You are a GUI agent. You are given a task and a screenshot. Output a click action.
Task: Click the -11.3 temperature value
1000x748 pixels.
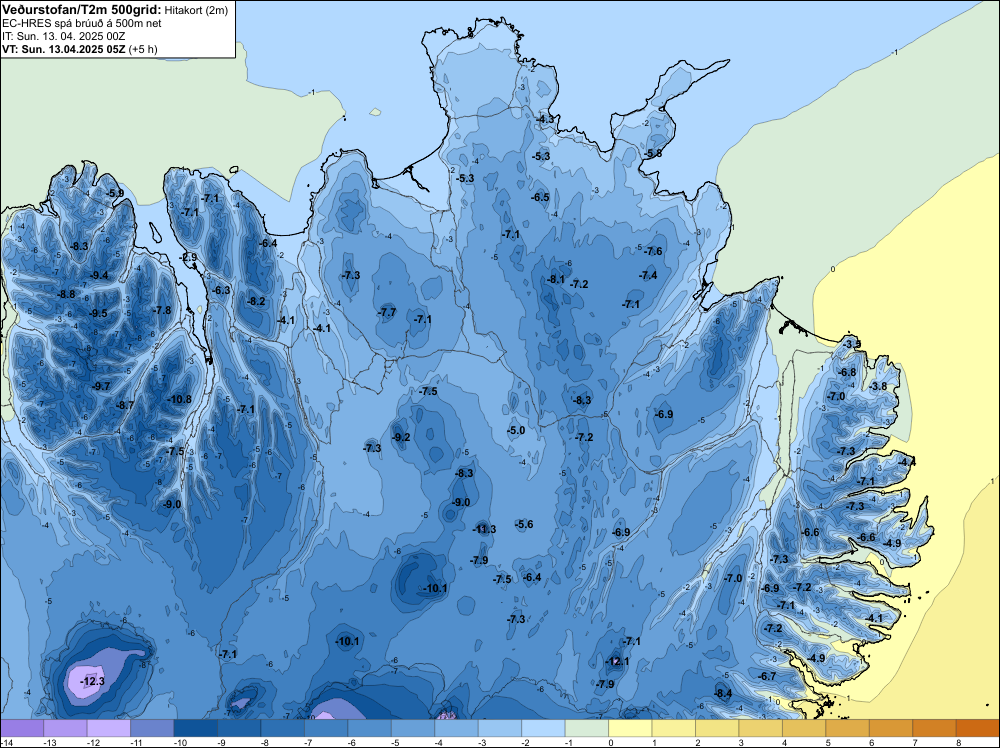484,529
